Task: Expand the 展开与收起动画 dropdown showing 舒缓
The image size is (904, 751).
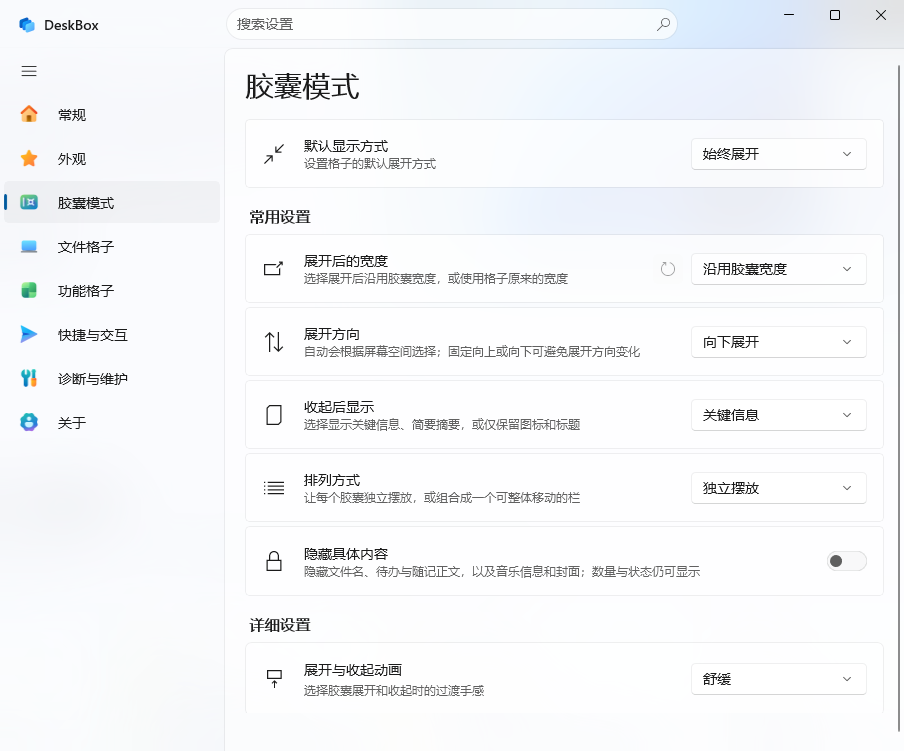Action: tap(778, 679)
